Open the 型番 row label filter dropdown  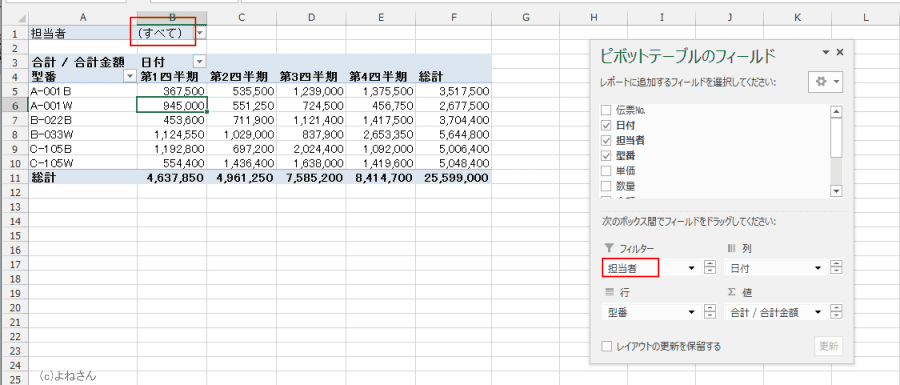tap(130, 76)
